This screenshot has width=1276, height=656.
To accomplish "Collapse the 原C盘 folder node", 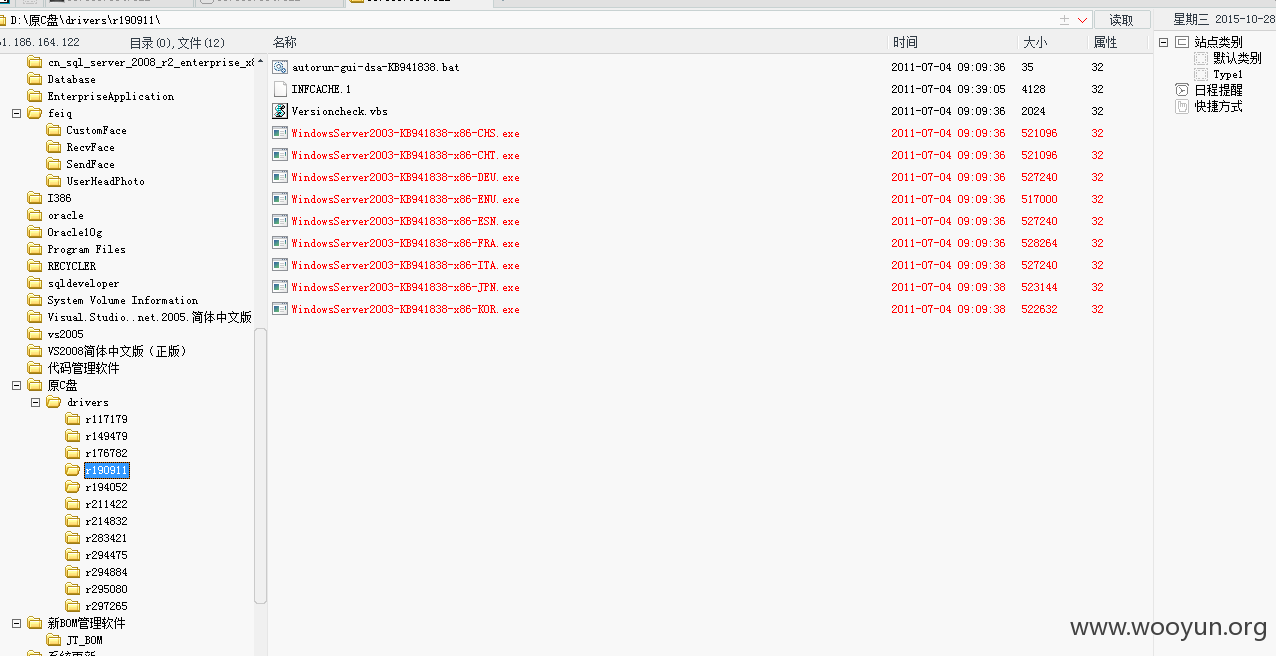I will [16, 385].
